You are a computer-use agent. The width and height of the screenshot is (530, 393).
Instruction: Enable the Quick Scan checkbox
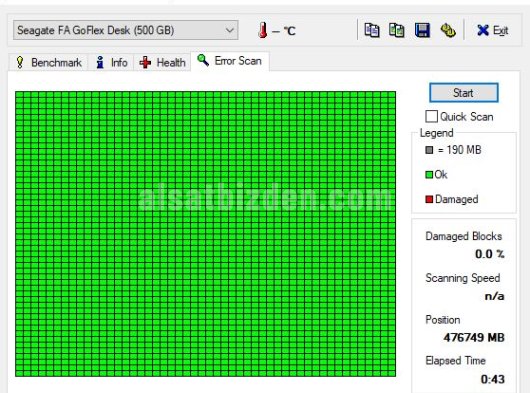[431, 117]
